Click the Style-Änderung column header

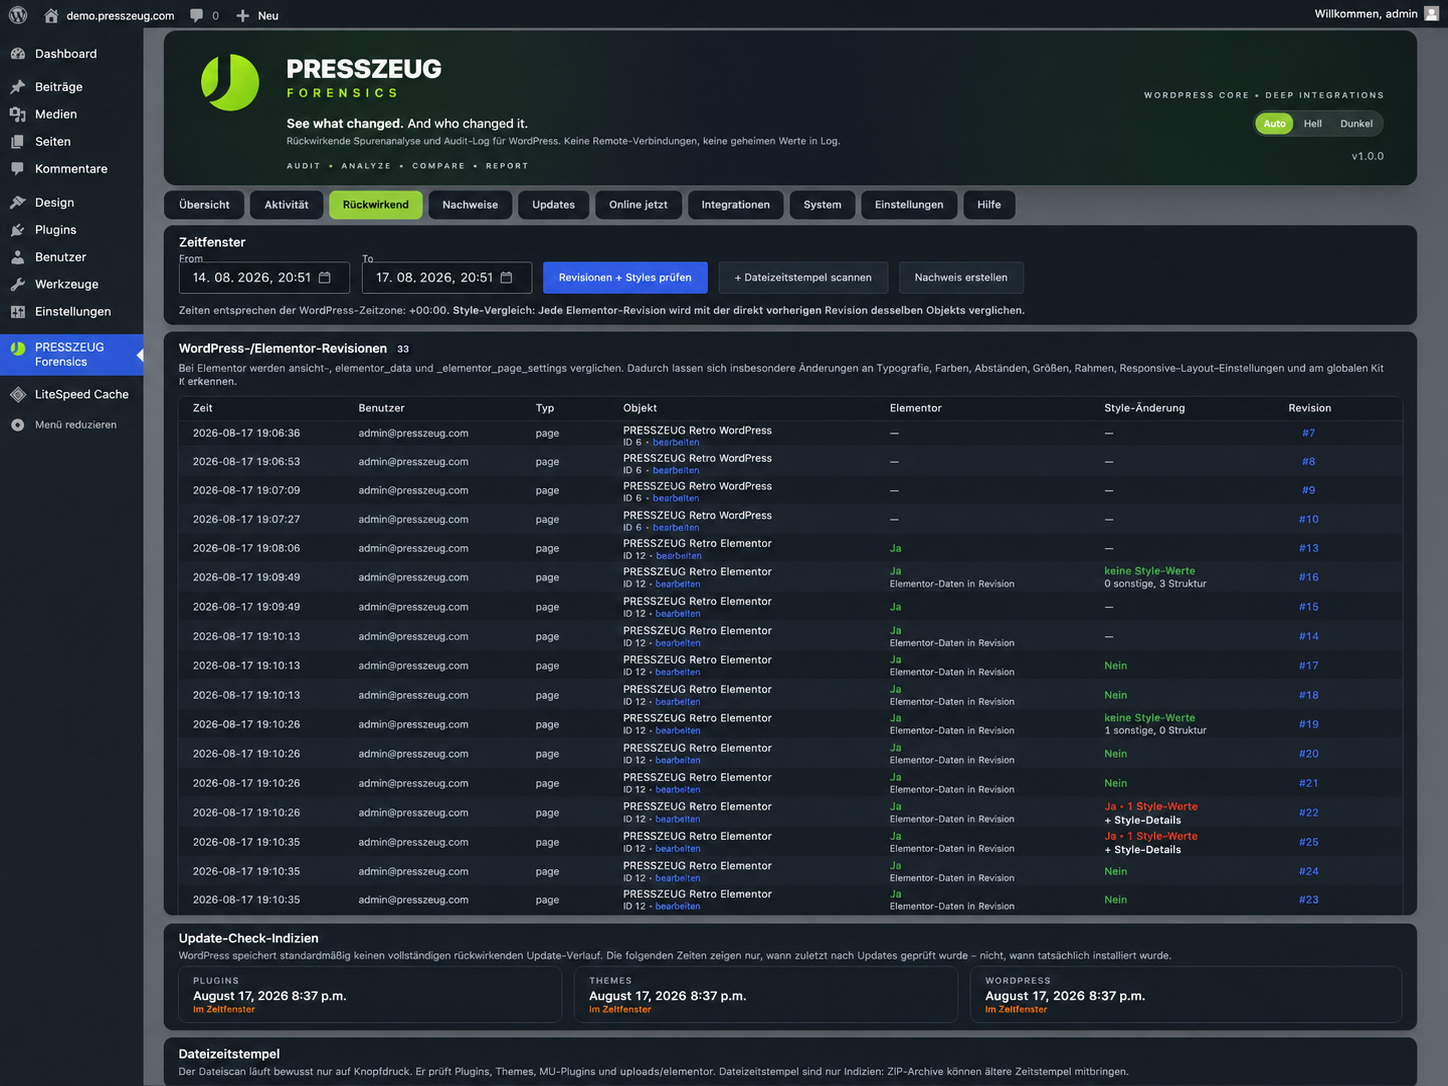(1144, 408)
